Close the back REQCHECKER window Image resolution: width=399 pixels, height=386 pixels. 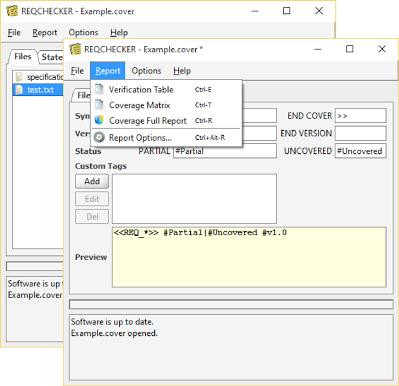pos(319,11)
